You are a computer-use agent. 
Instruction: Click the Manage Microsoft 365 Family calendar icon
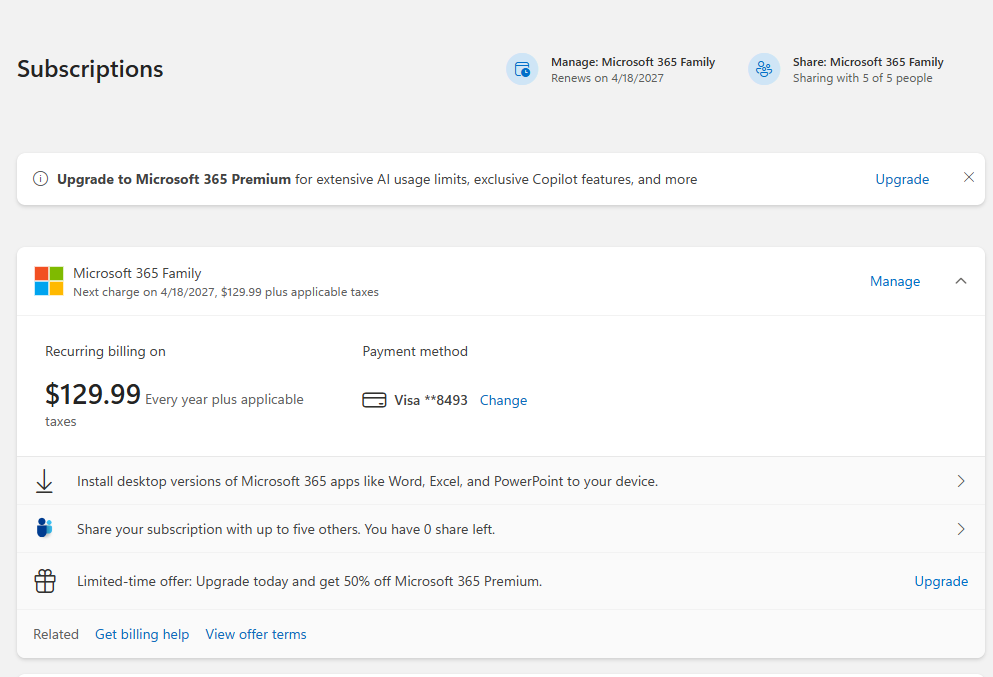(522, 69)
